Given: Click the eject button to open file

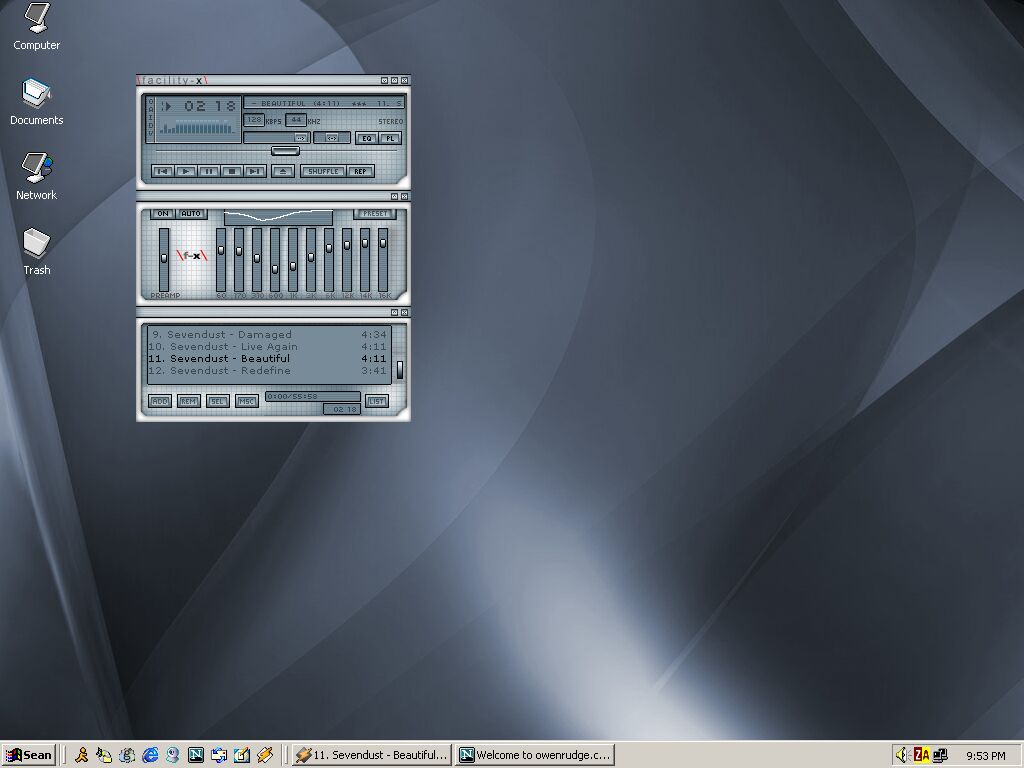Looking at the screenshot, I should 283,171.
